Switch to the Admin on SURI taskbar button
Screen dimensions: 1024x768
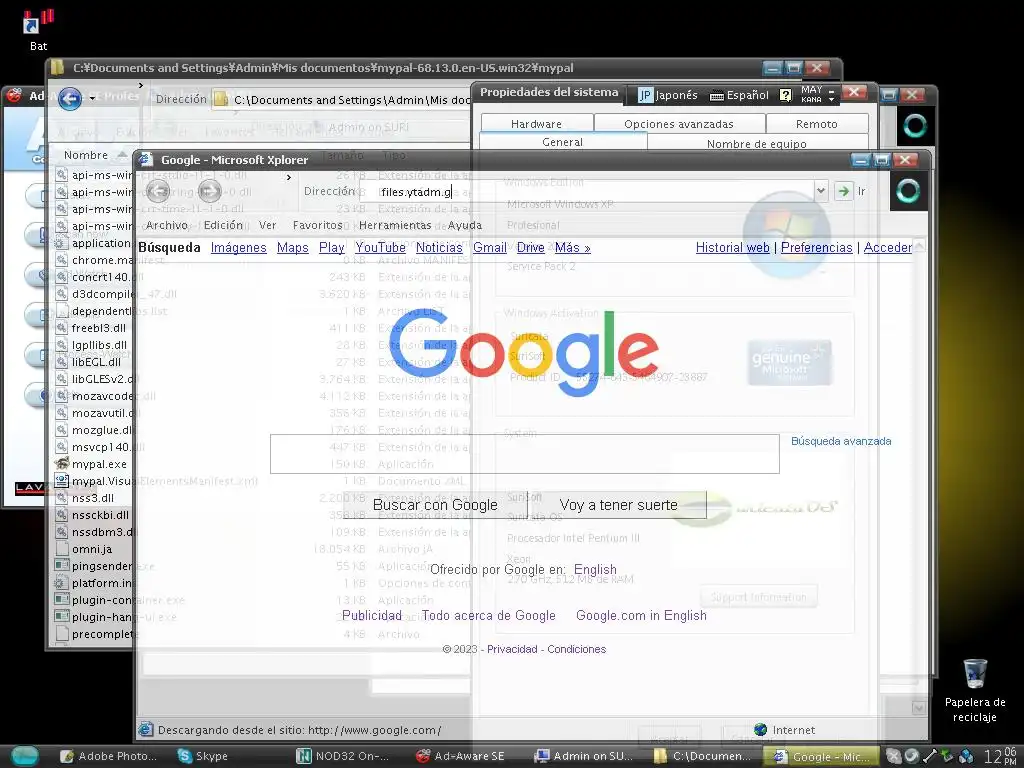pyautogui.click(x=583, y=756)
